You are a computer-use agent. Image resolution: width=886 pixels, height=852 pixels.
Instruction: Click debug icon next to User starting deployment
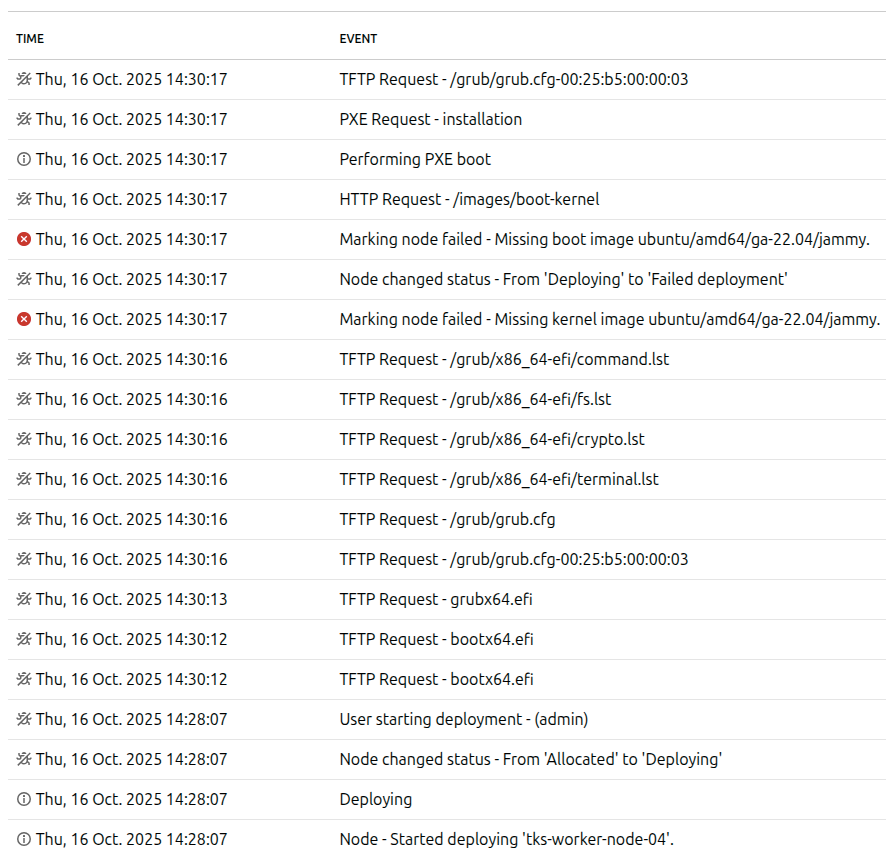(24, 719)
